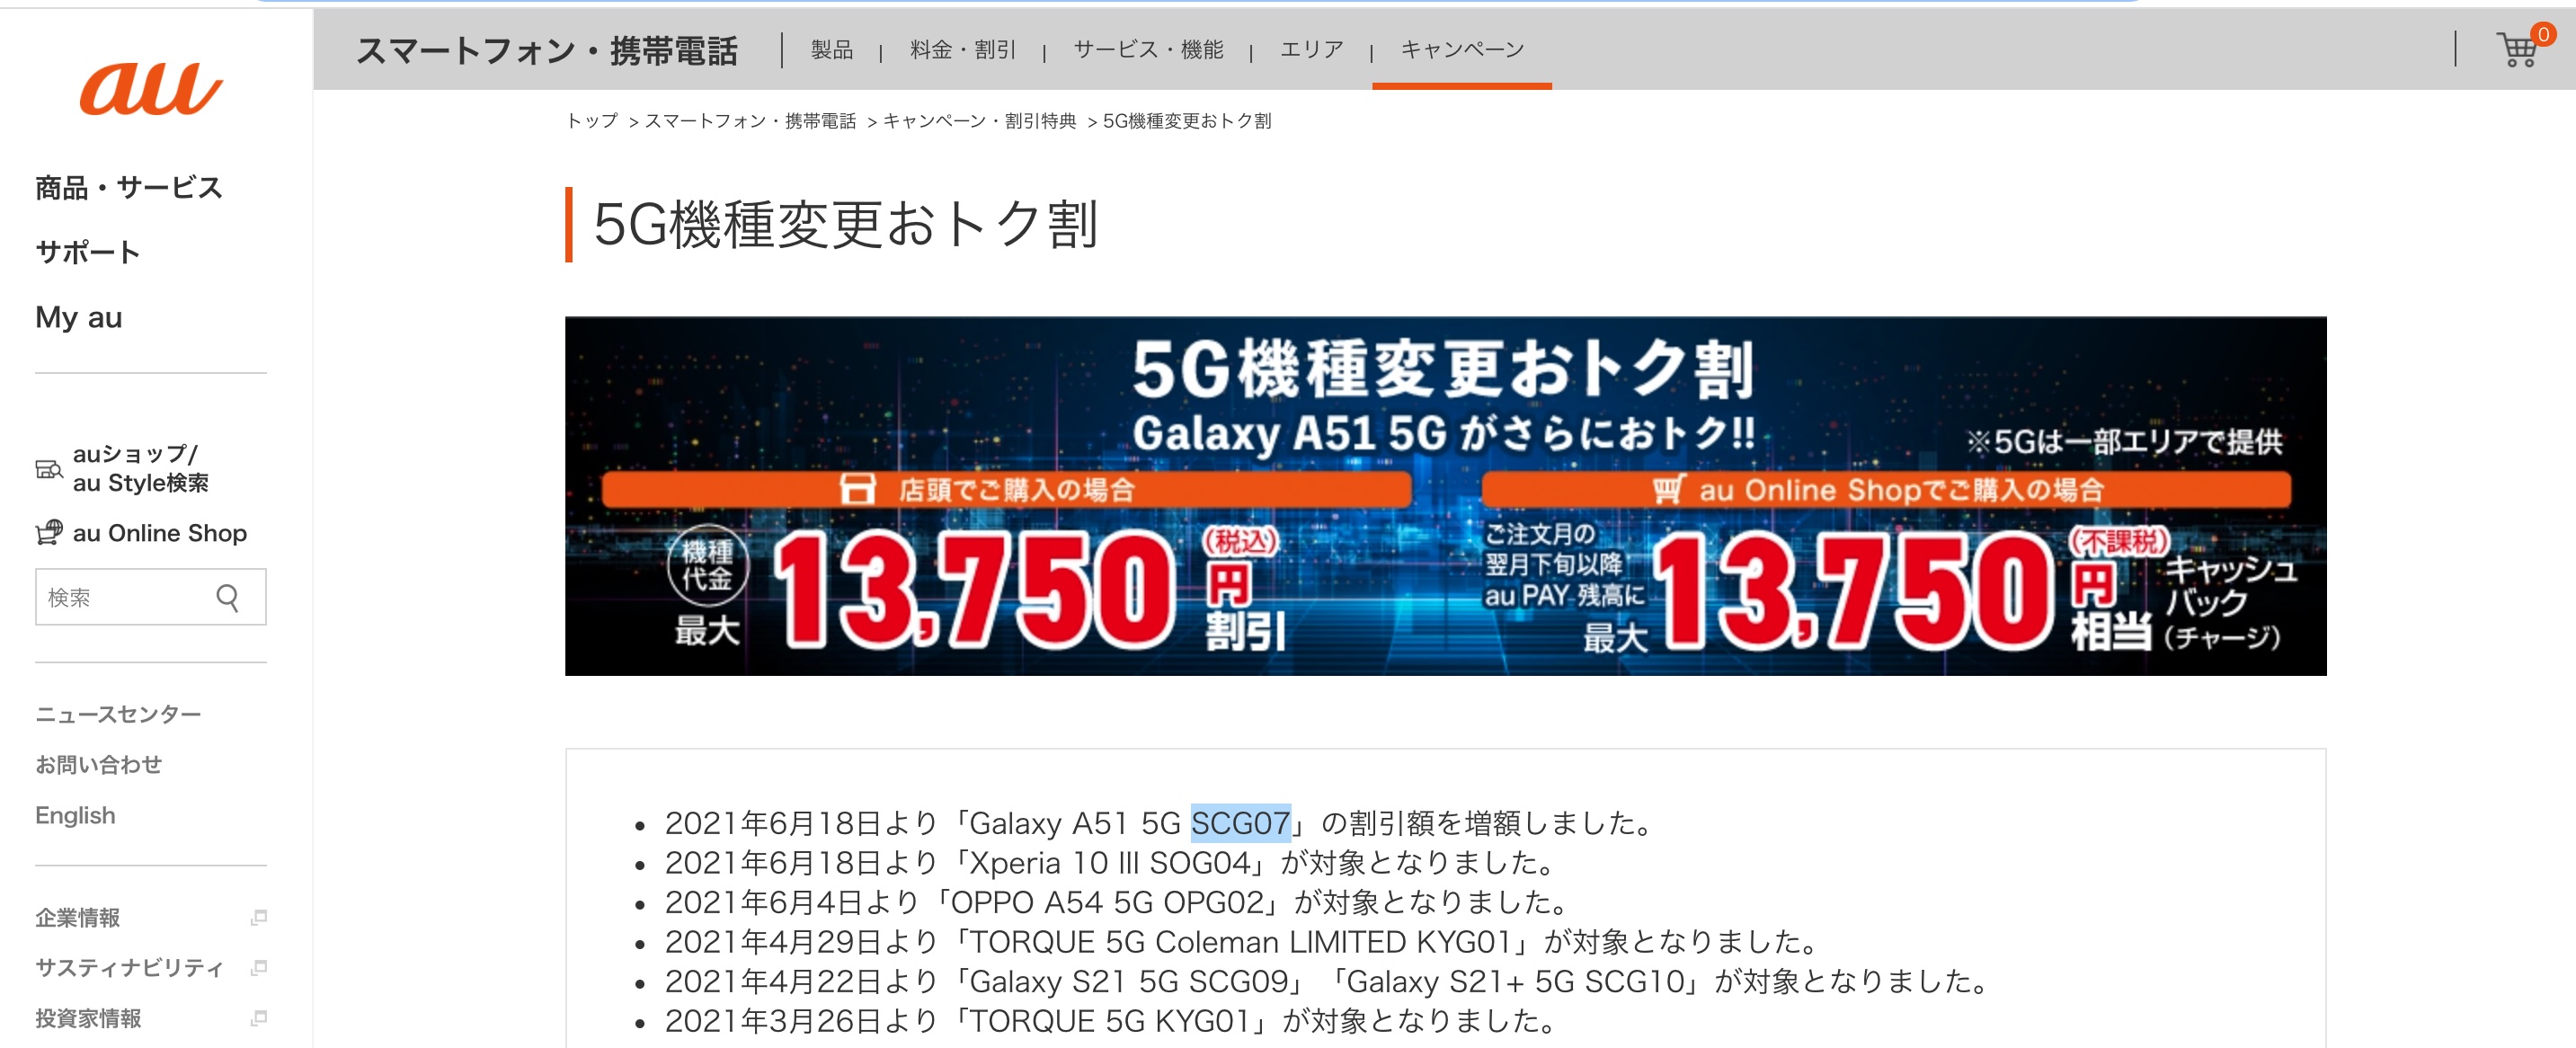The height and width of the screenshot is (1048, 2576).
Task: Click the 検索 search input field
Action: click(x=120, y=597)
